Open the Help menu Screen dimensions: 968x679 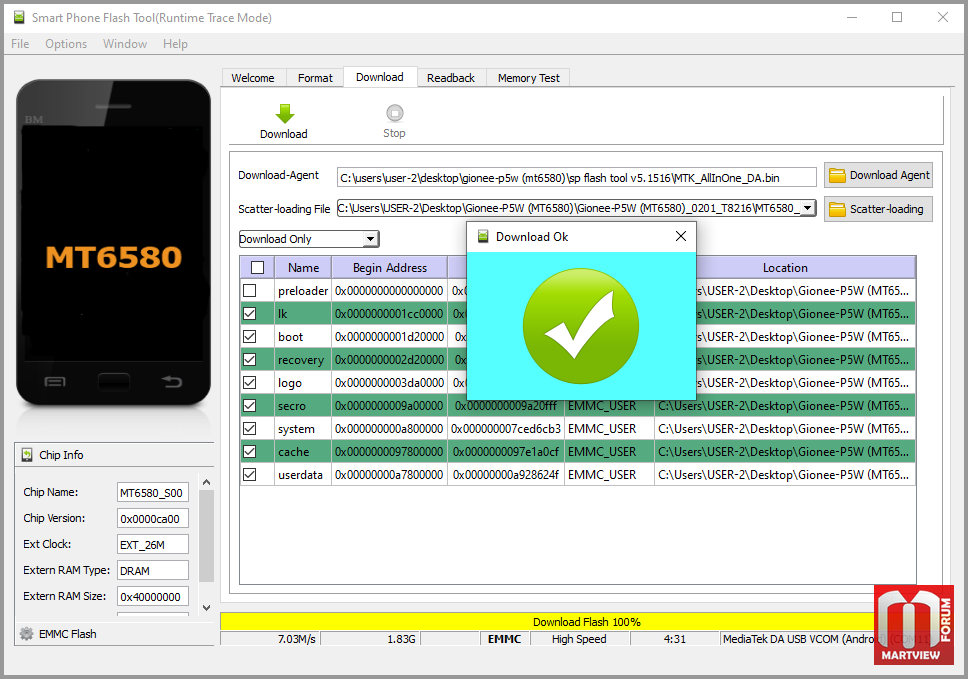pos(175,44)
